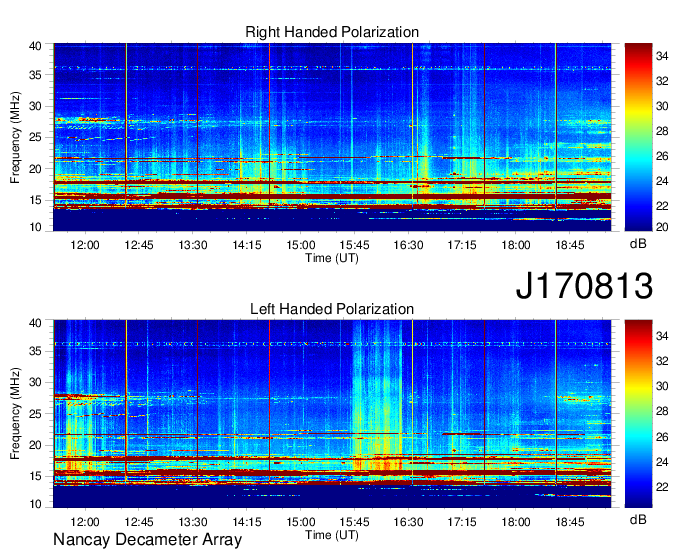The image size is (680, 552).
Task: Click 12:00 time tick on Left Handed plot
Action: (x=85, y=522)
